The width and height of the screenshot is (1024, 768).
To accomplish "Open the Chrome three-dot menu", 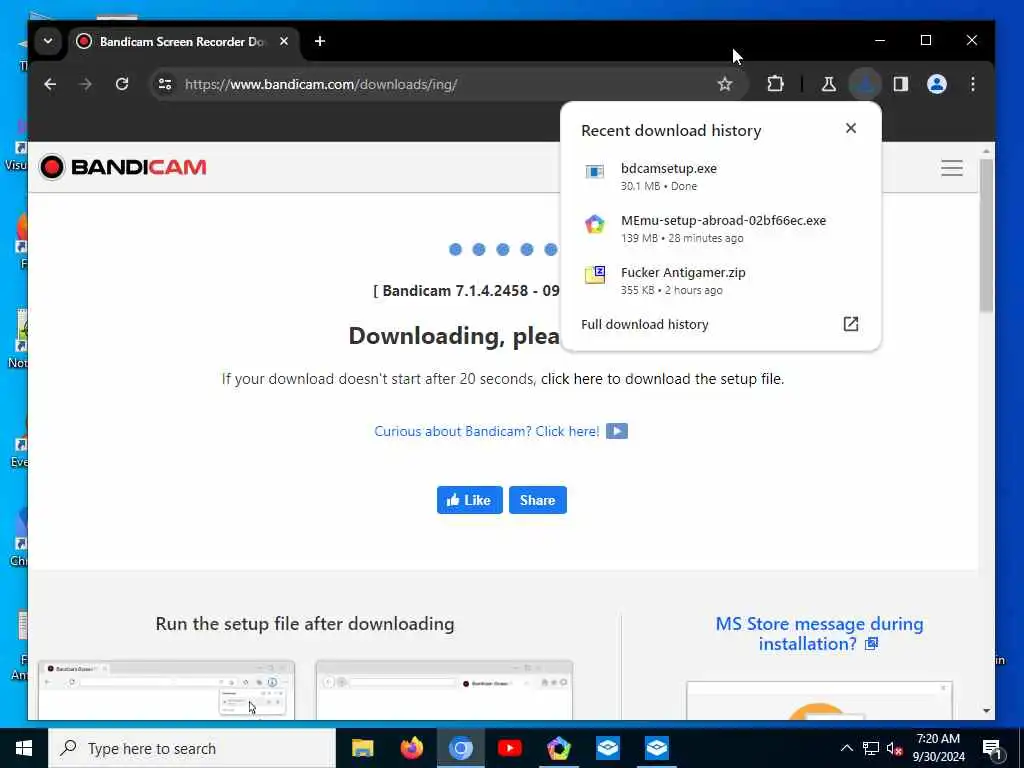I will pyautogui.click(x=973, y=84).
